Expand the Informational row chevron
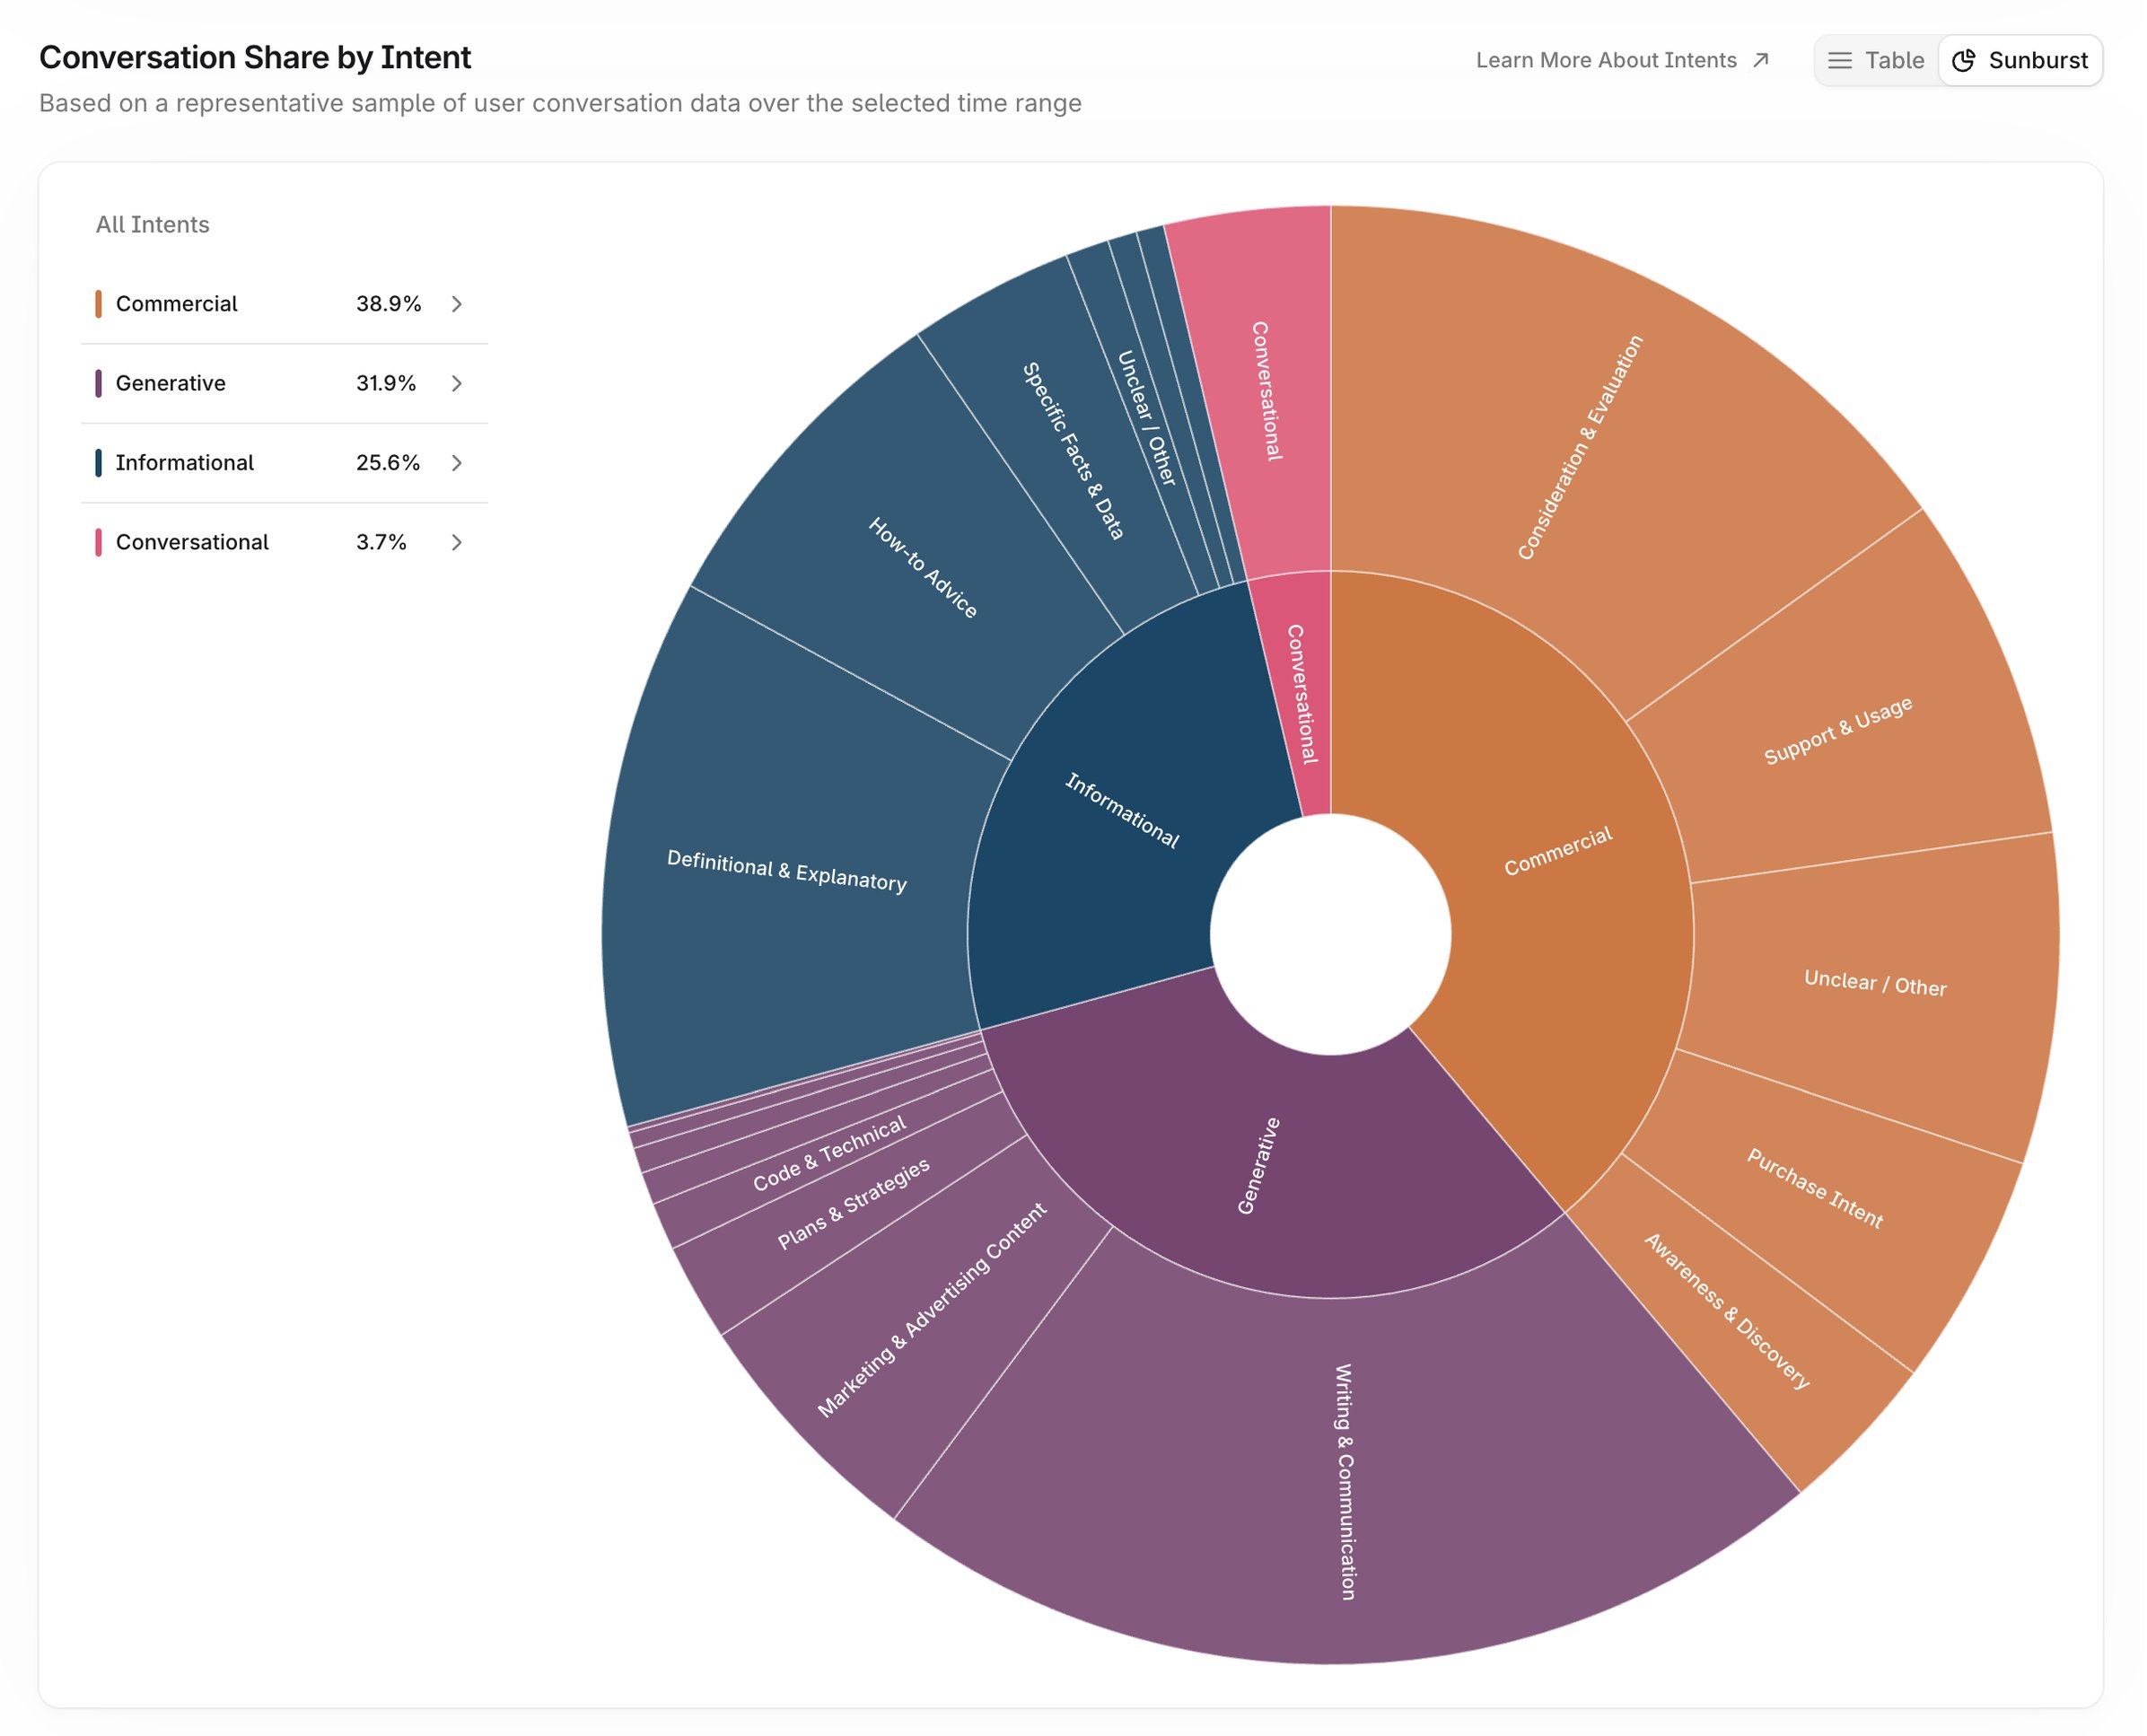Image resolution: width=2147 pixels, height=1736 pixels. tap(456, 462)
